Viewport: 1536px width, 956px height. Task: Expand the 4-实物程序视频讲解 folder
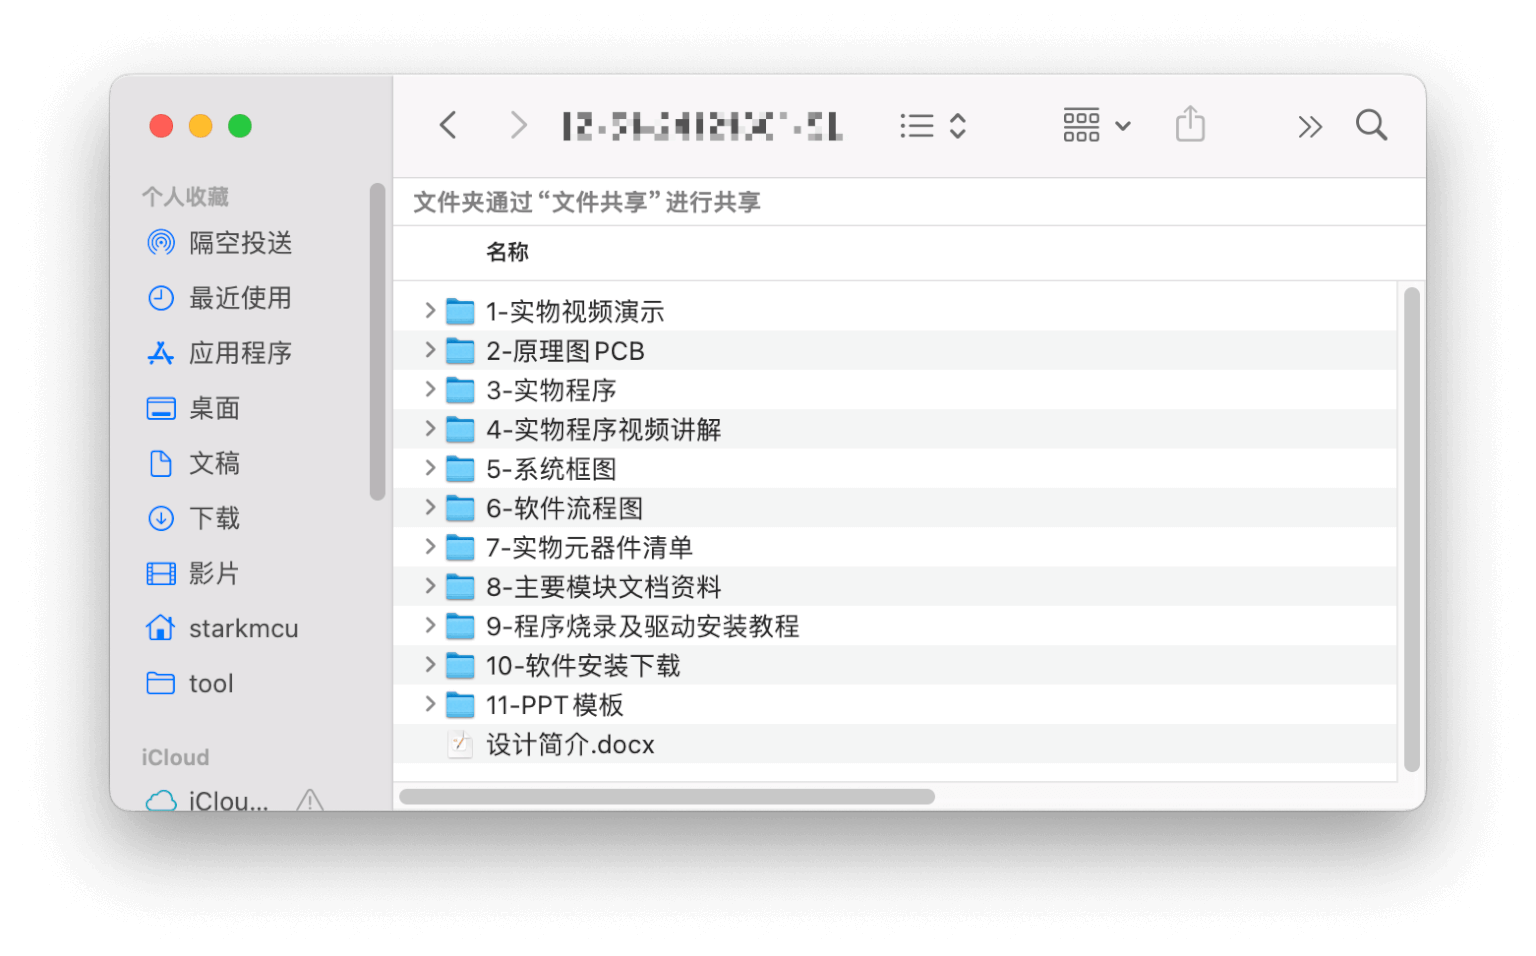(x=430, y=429)
